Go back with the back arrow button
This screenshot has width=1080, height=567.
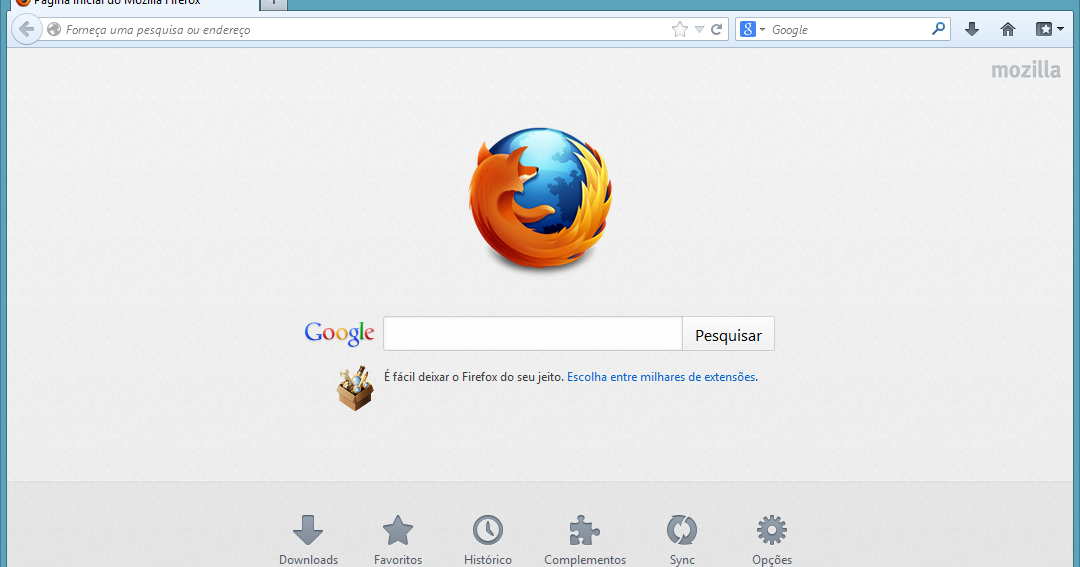click(26, 30)
